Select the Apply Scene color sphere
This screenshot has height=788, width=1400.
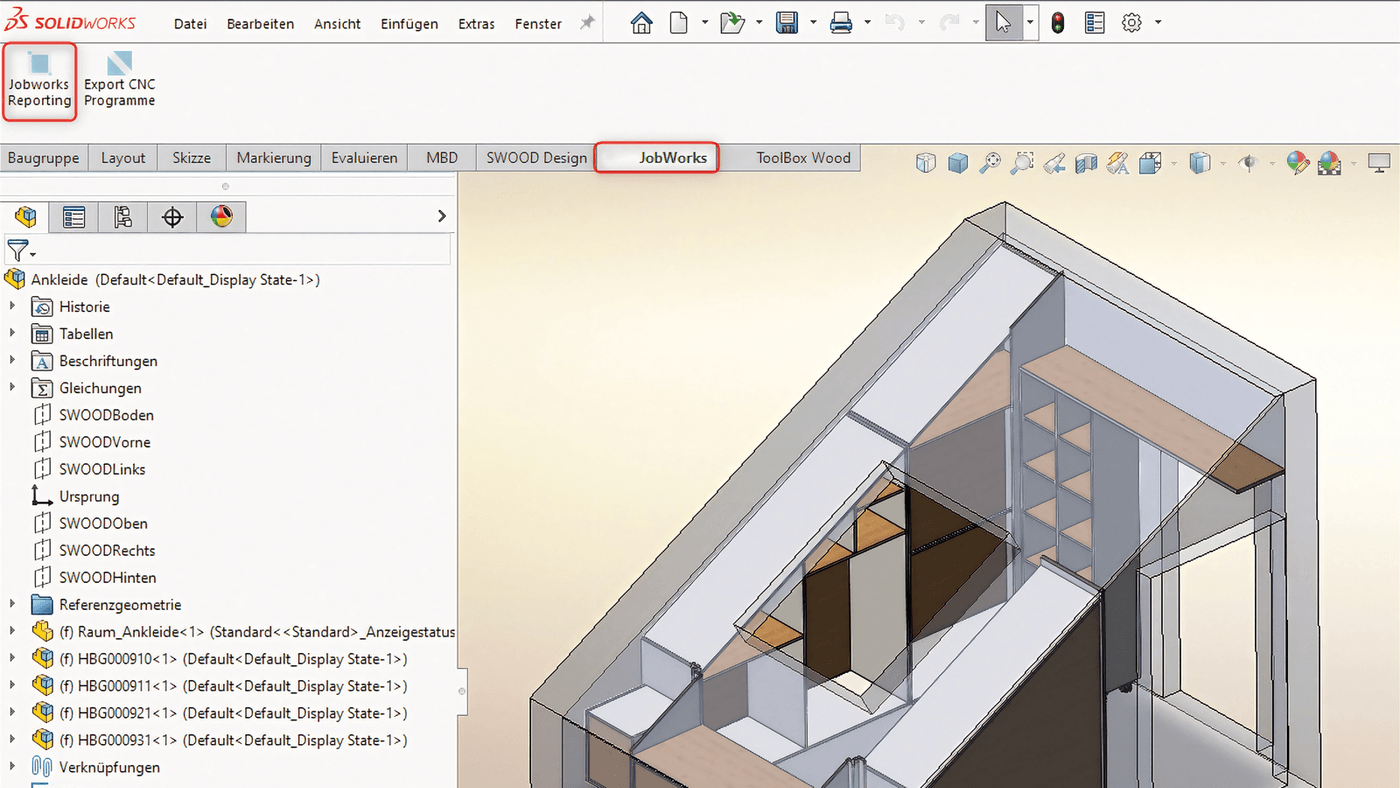click(x=1330, y=162)
